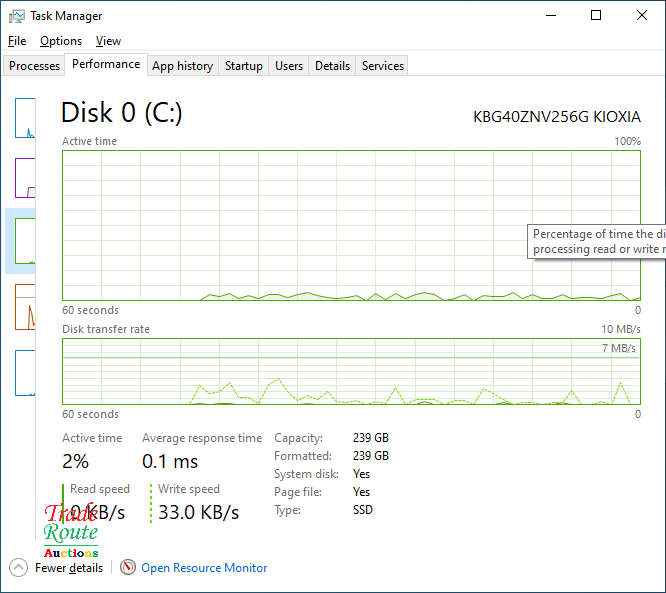
Task: Select the bottom blue GPU graph thumbnail
Action: coord(25,373)
